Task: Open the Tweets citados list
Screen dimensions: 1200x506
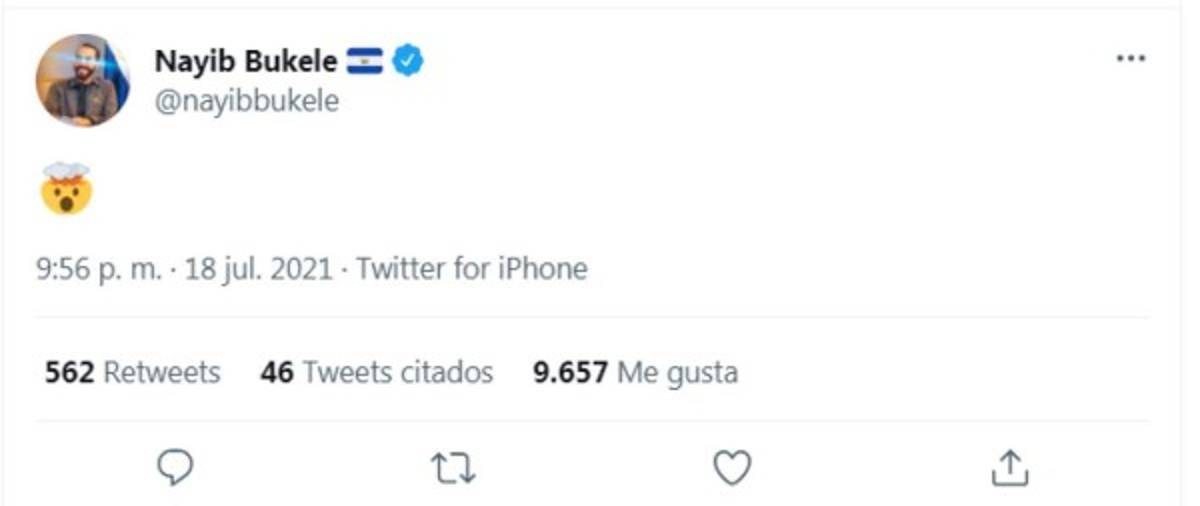Action: (398, 373)
